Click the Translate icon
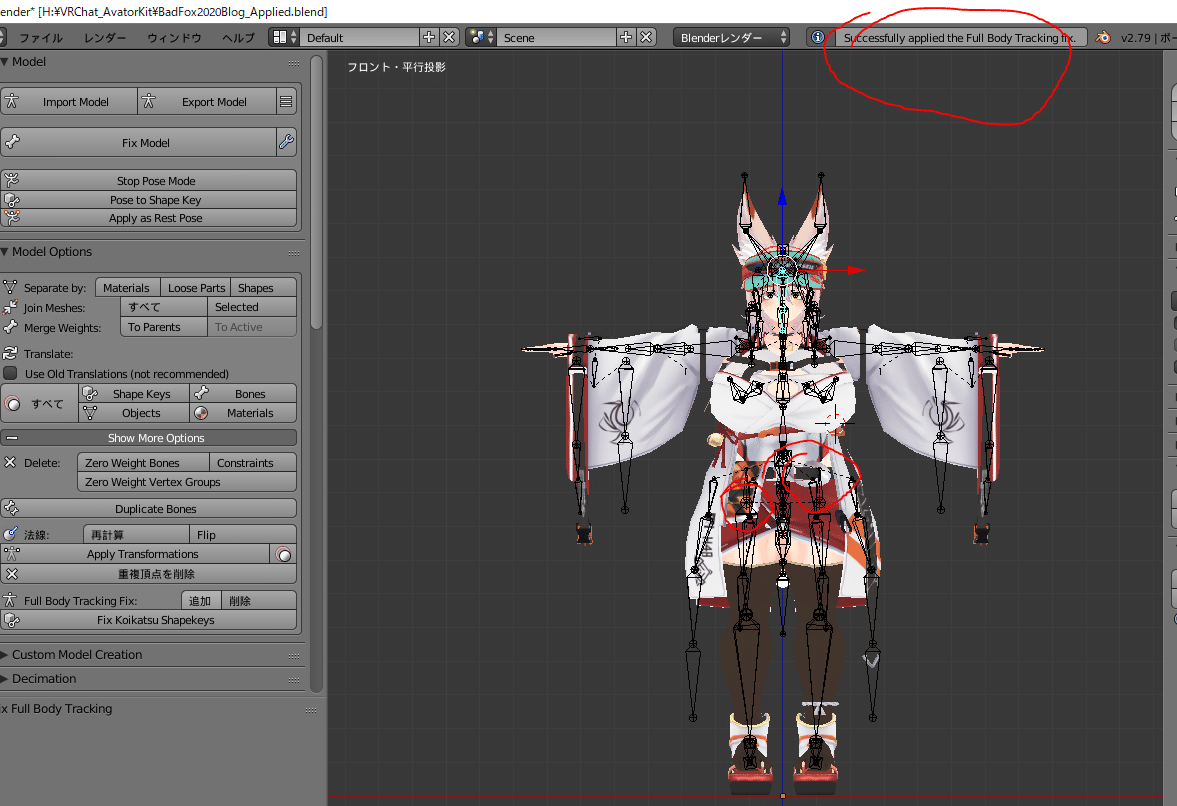Image resolution: width=1177 pixels, height=806 pixels. 10,353
